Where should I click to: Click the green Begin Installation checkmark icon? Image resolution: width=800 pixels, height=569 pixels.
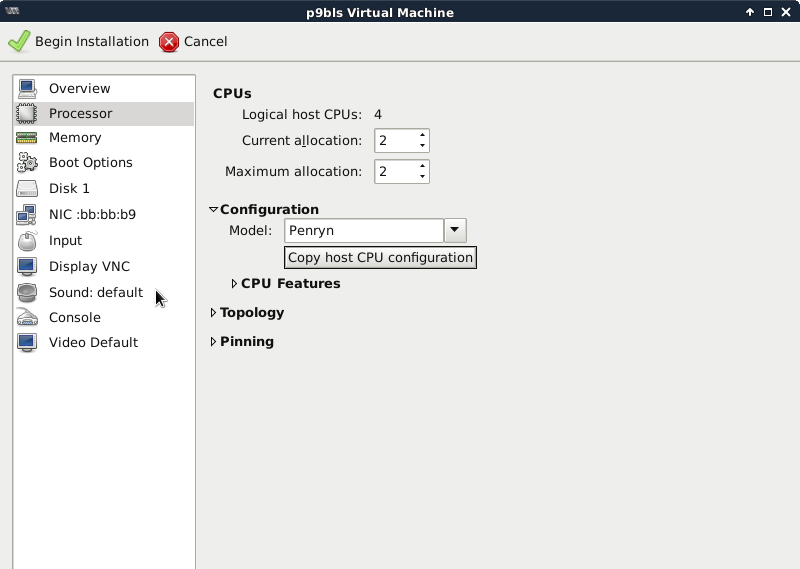coord(19,42)
